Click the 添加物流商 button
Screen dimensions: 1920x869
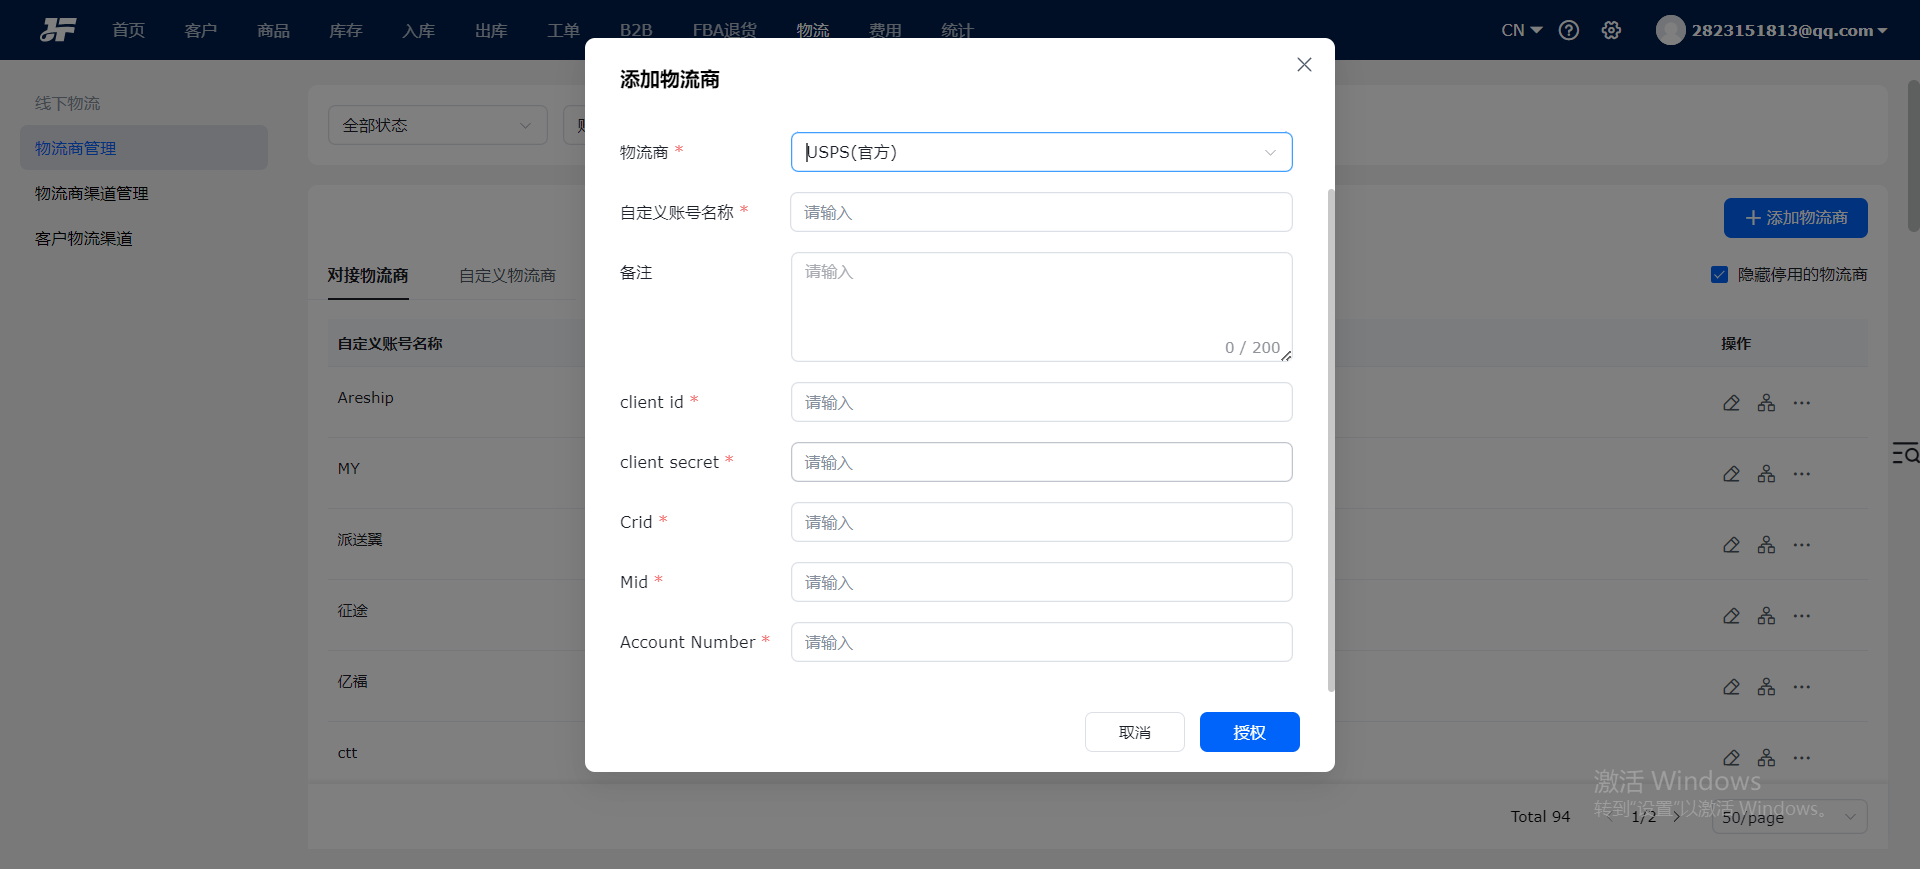pos(1795,218)
